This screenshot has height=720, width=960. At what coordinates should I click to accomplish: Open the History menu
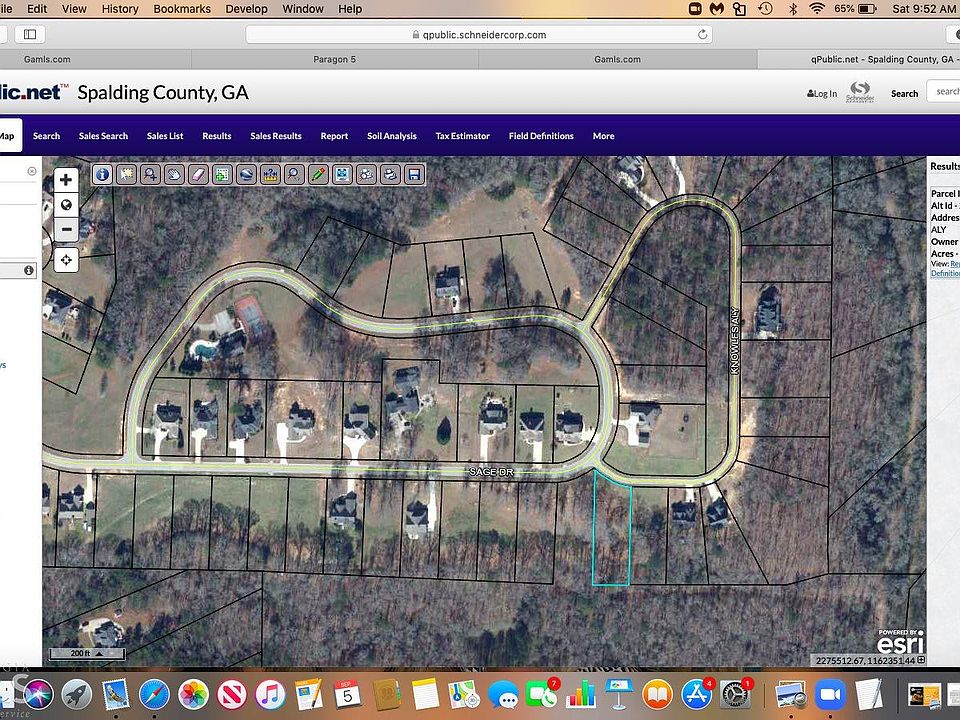point(120,9)
